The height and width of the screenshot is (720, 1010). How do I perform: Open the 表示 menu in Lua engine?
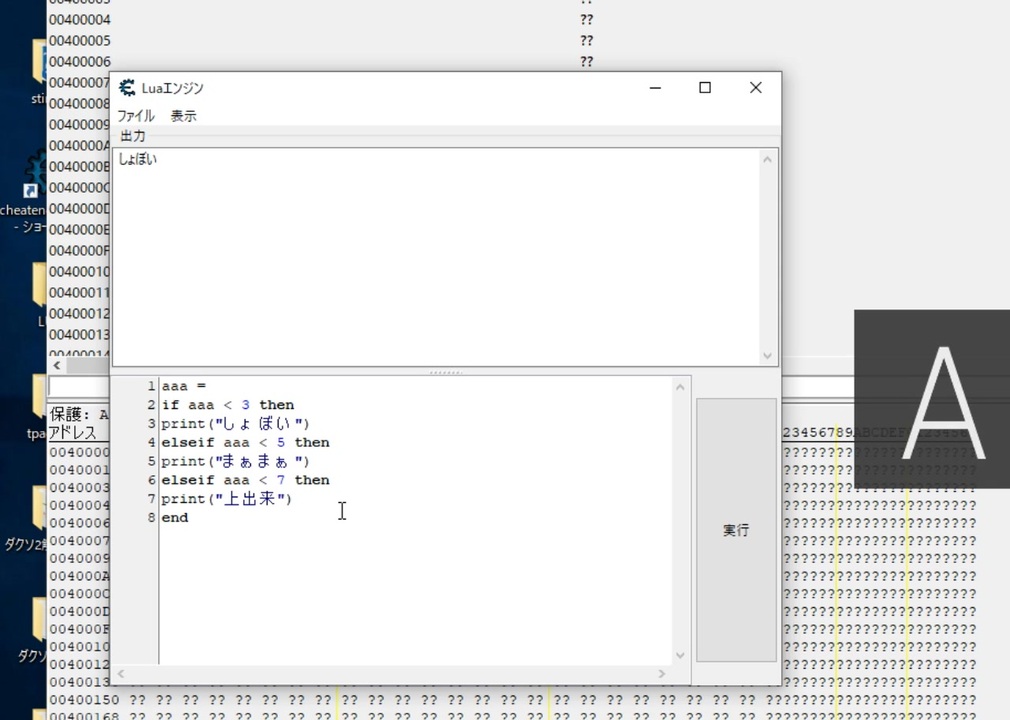click(184, 116)
